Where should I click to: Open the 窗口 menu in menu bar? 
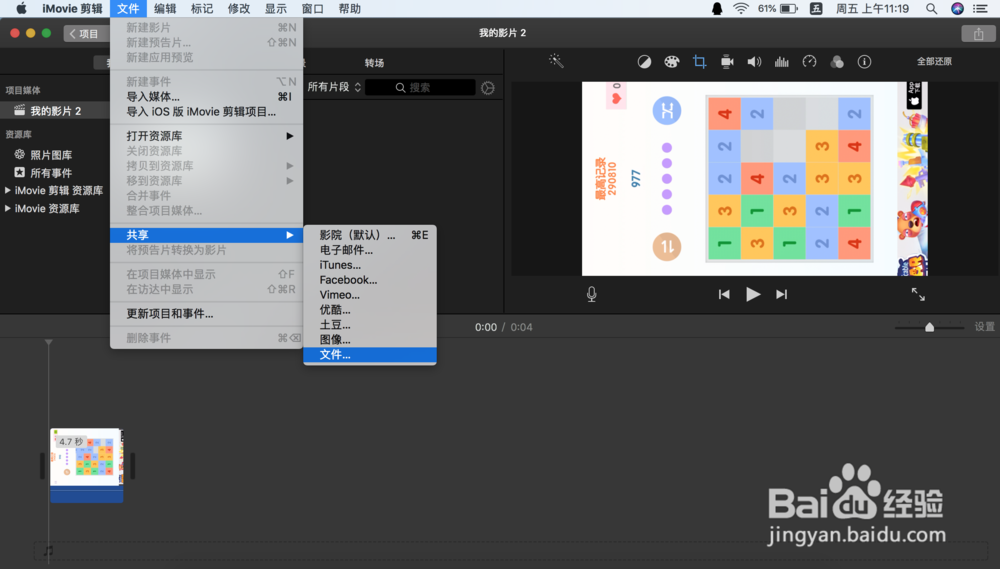(312, 8)
